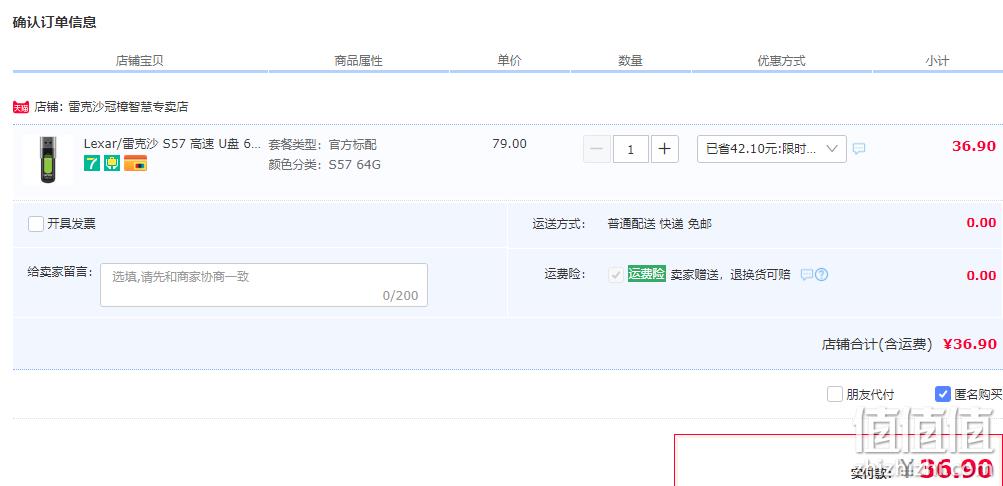Click the quantity input field showing 1

click(x=631, y=149)
